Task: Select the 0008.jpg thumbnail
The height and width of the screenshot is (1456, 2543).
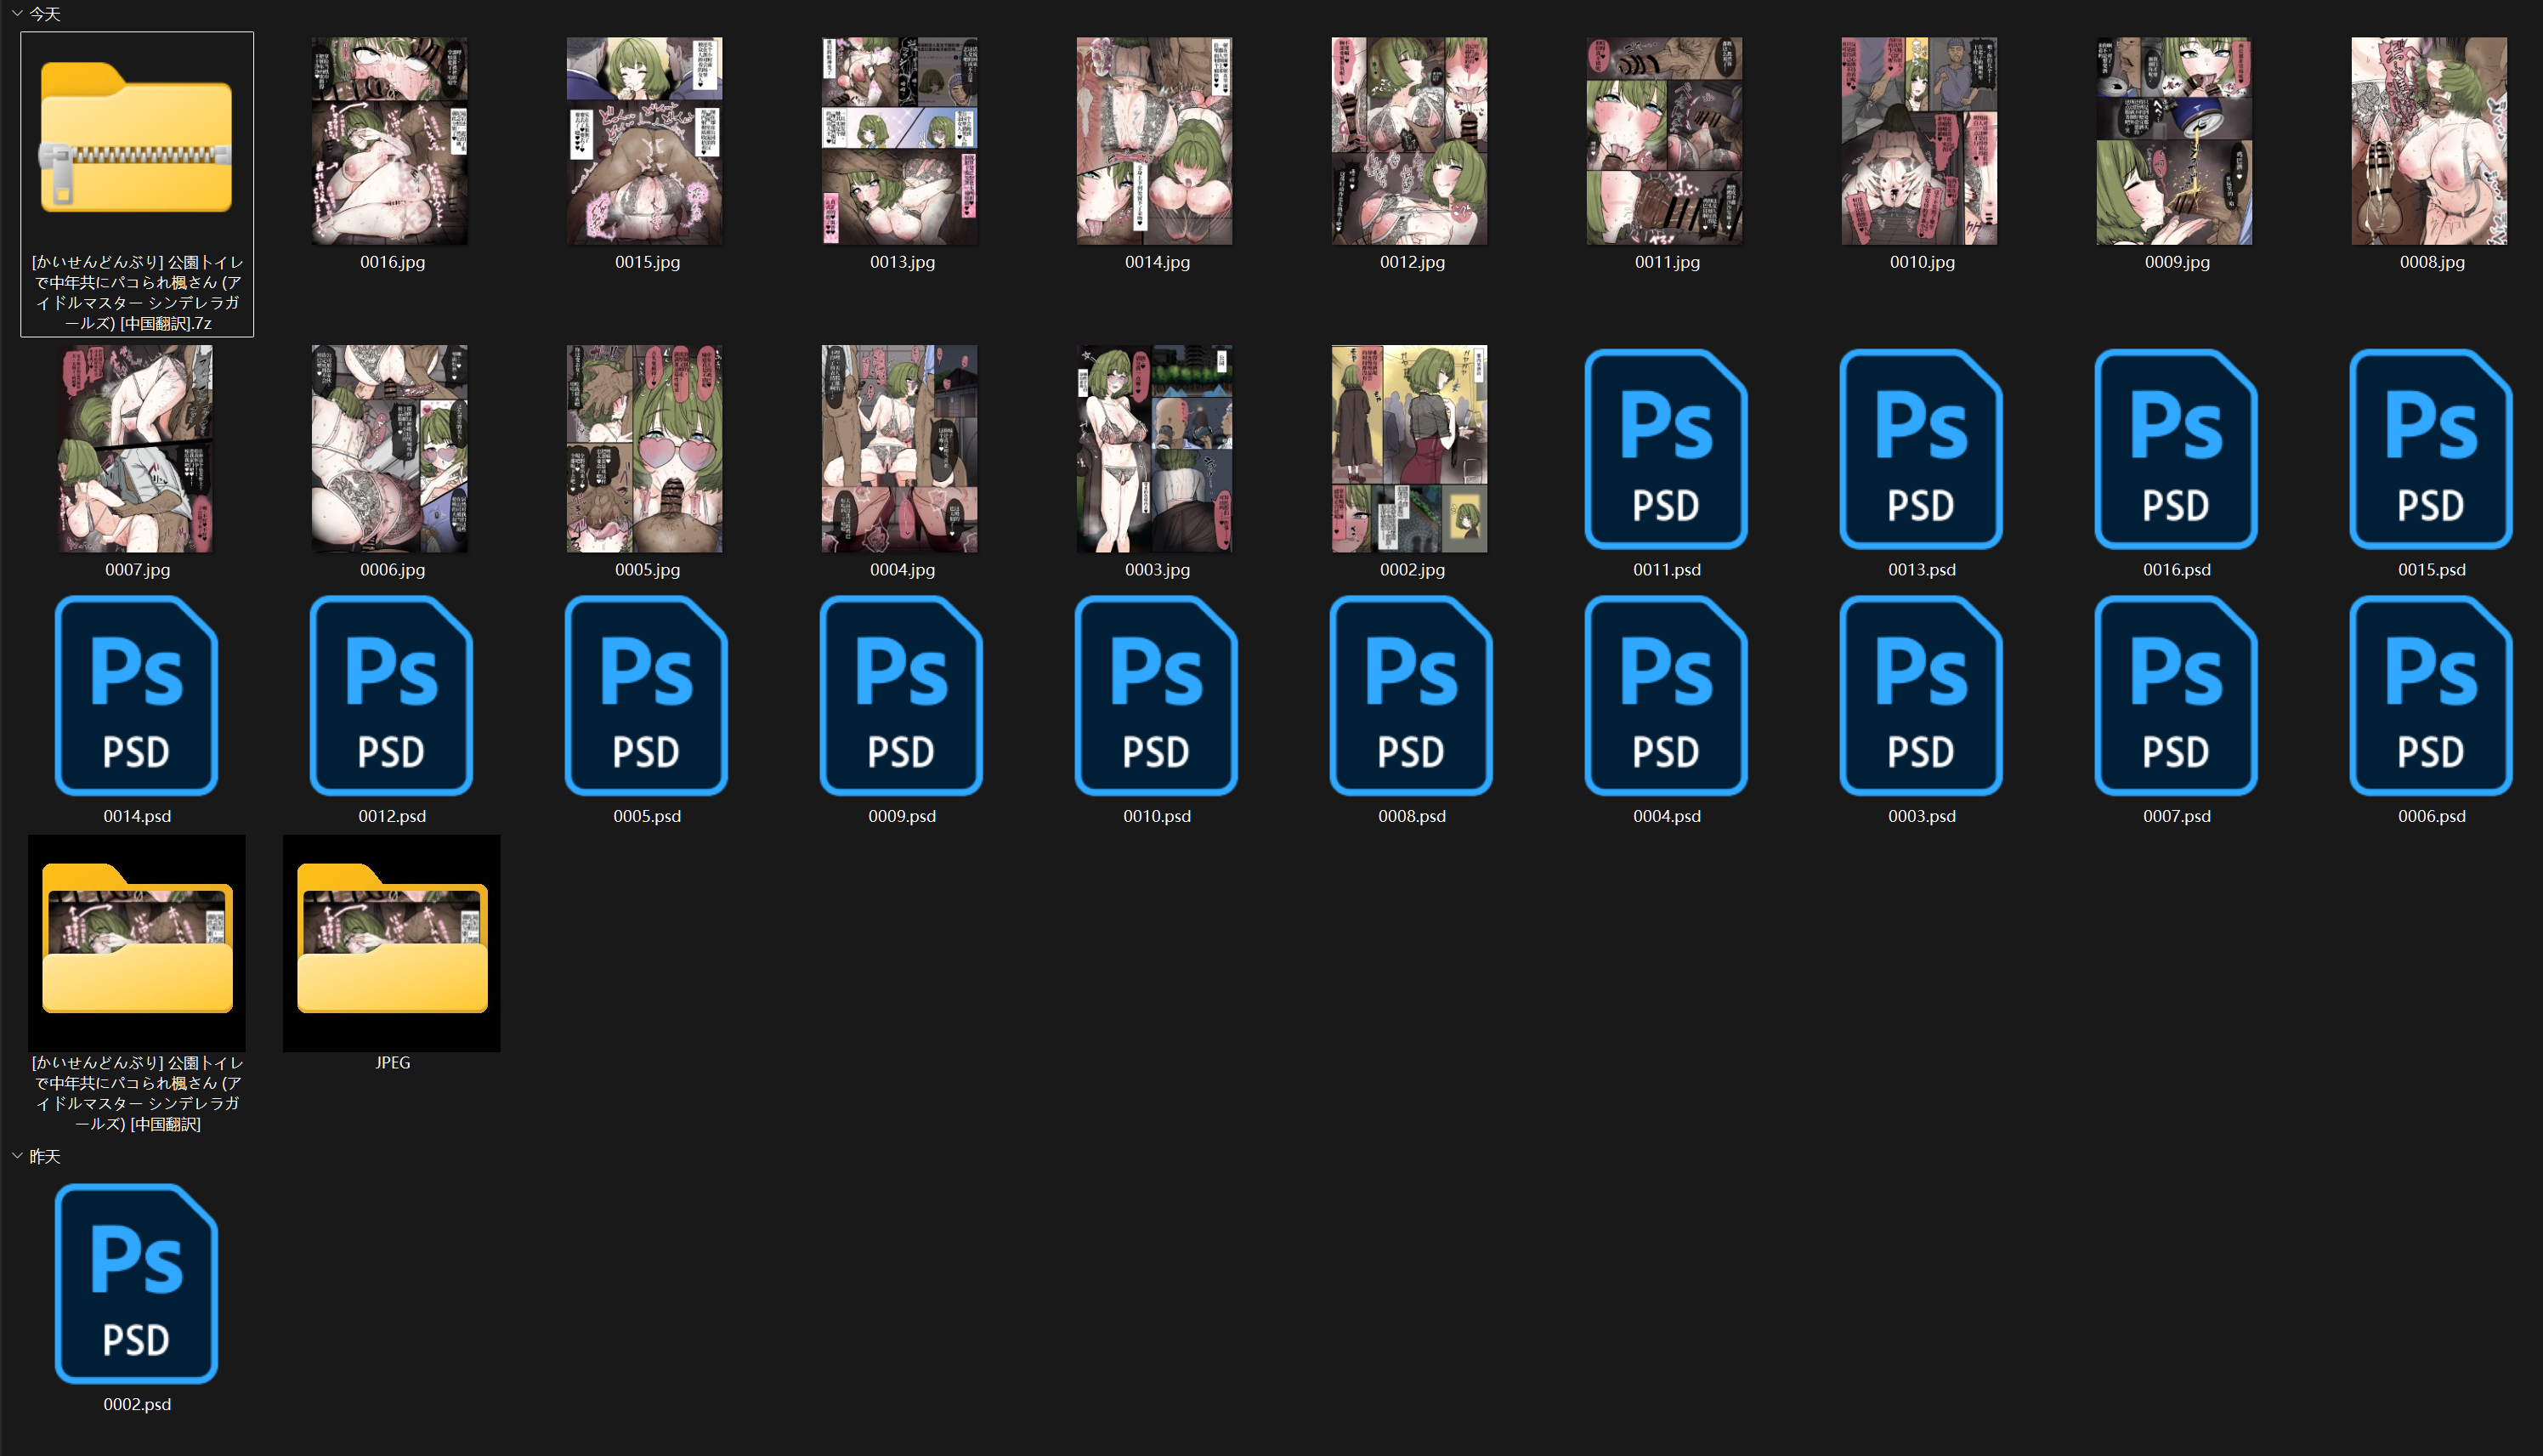Action: tap(2430, 141)
